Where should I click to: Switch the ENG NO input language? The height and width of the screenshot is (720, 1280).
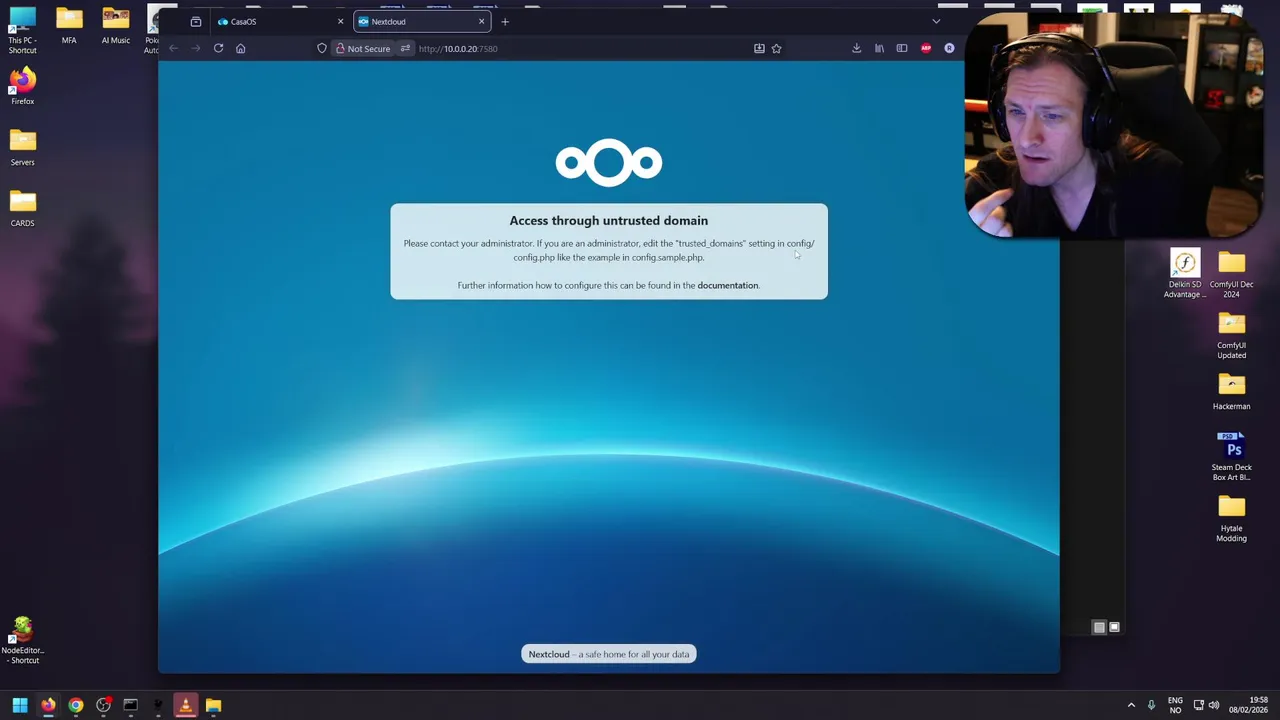1175,705
